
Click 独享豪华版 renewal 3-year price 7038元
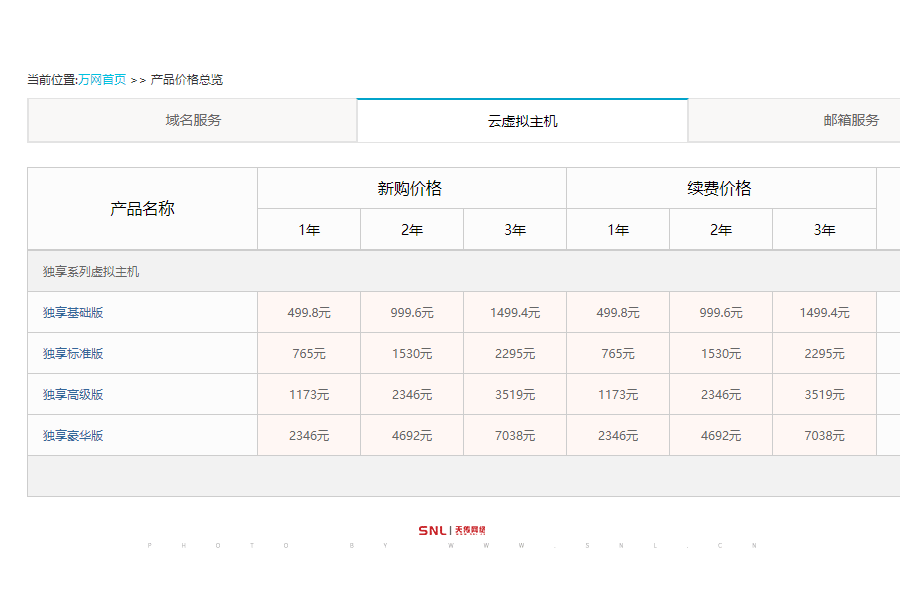click(824, 436)
